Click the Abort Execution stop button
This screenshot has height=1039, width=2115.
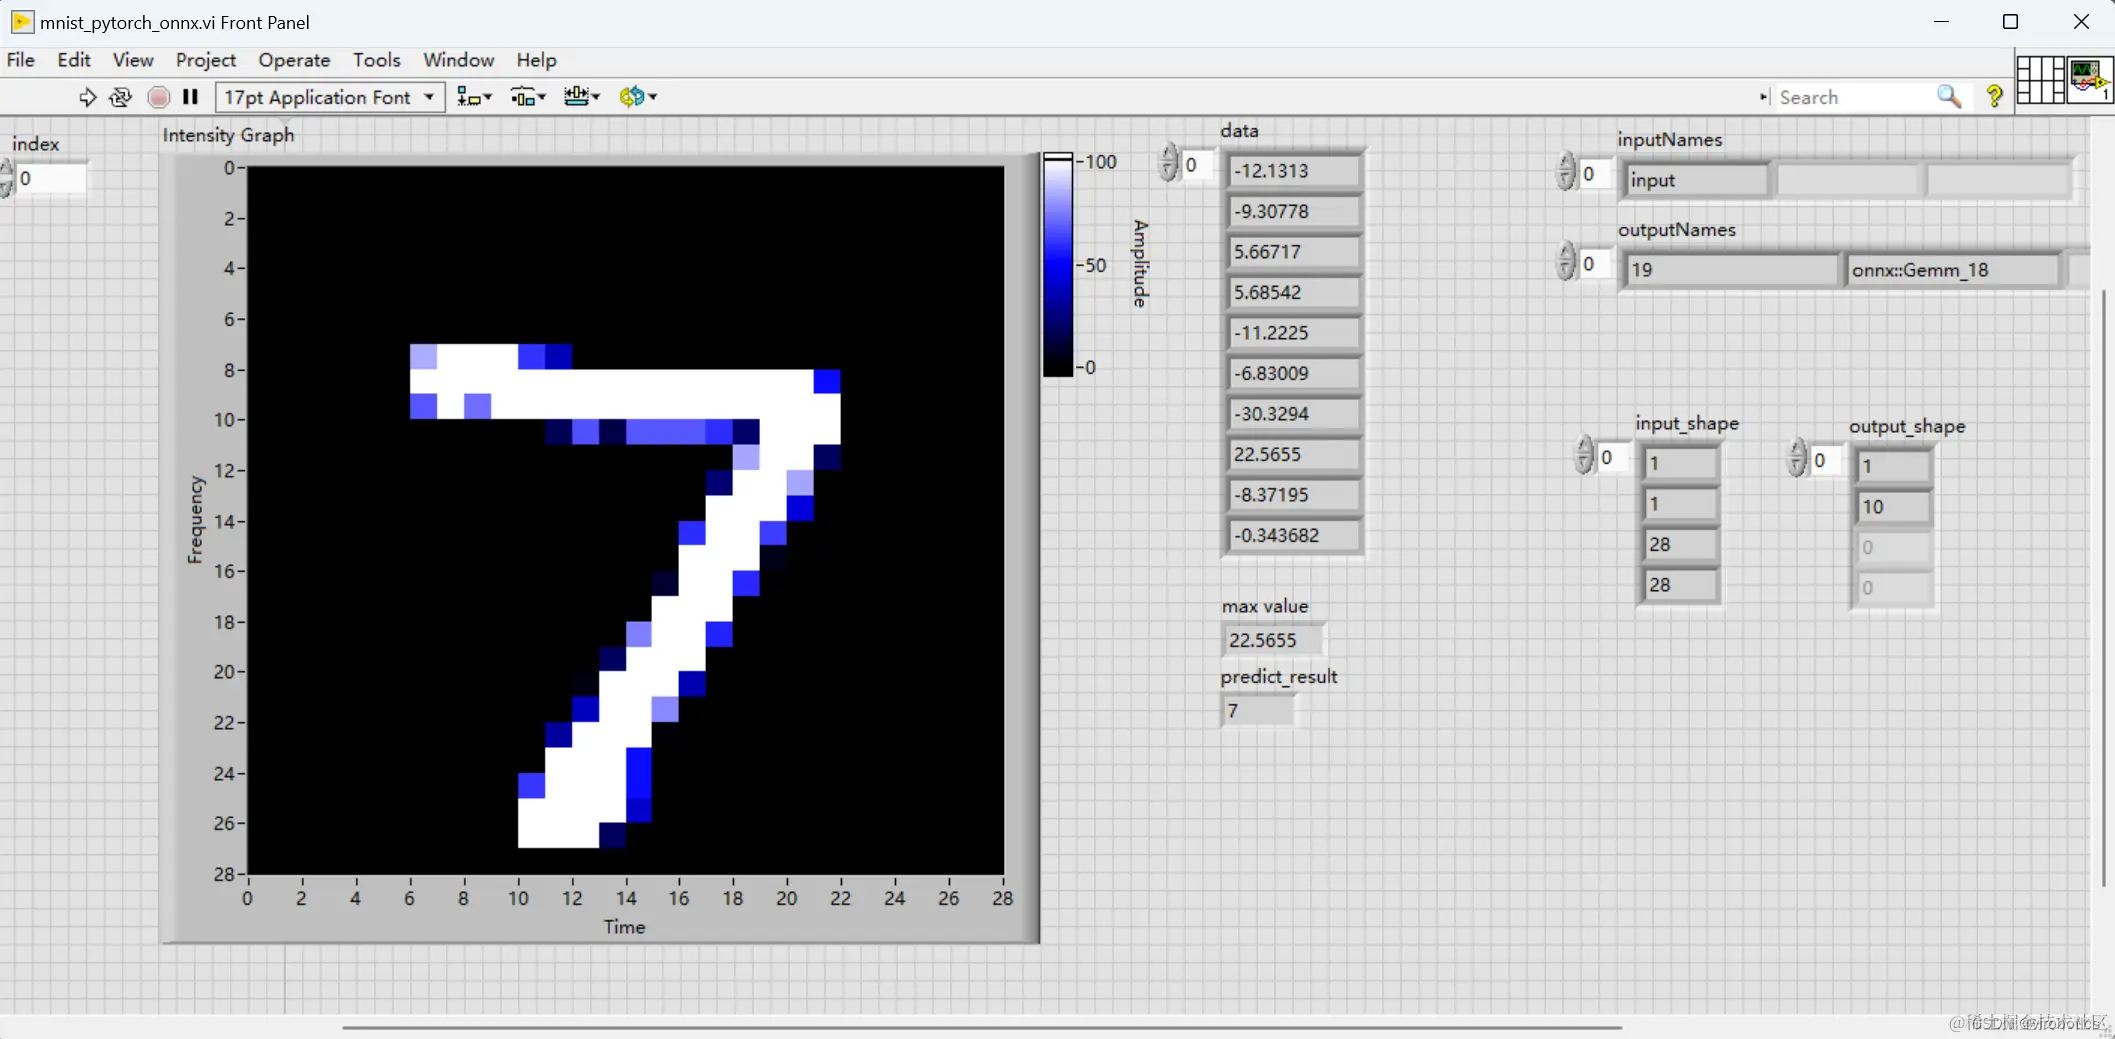point(158,97)
